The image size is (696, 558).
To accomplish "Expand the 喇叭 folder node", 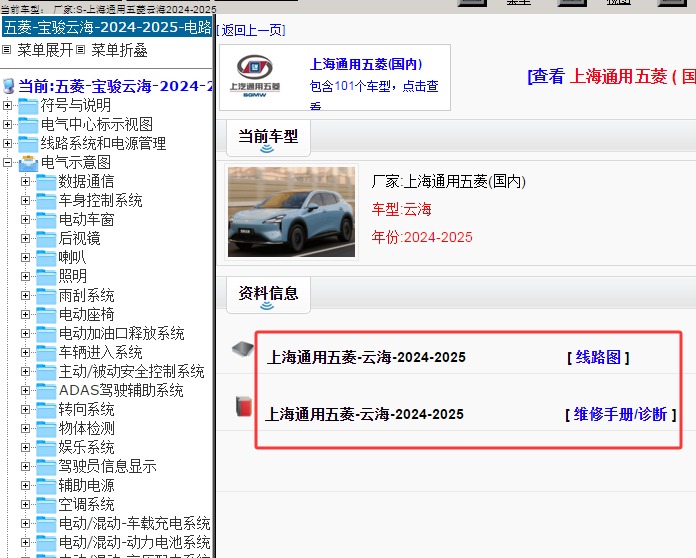I will coord(25,257).
